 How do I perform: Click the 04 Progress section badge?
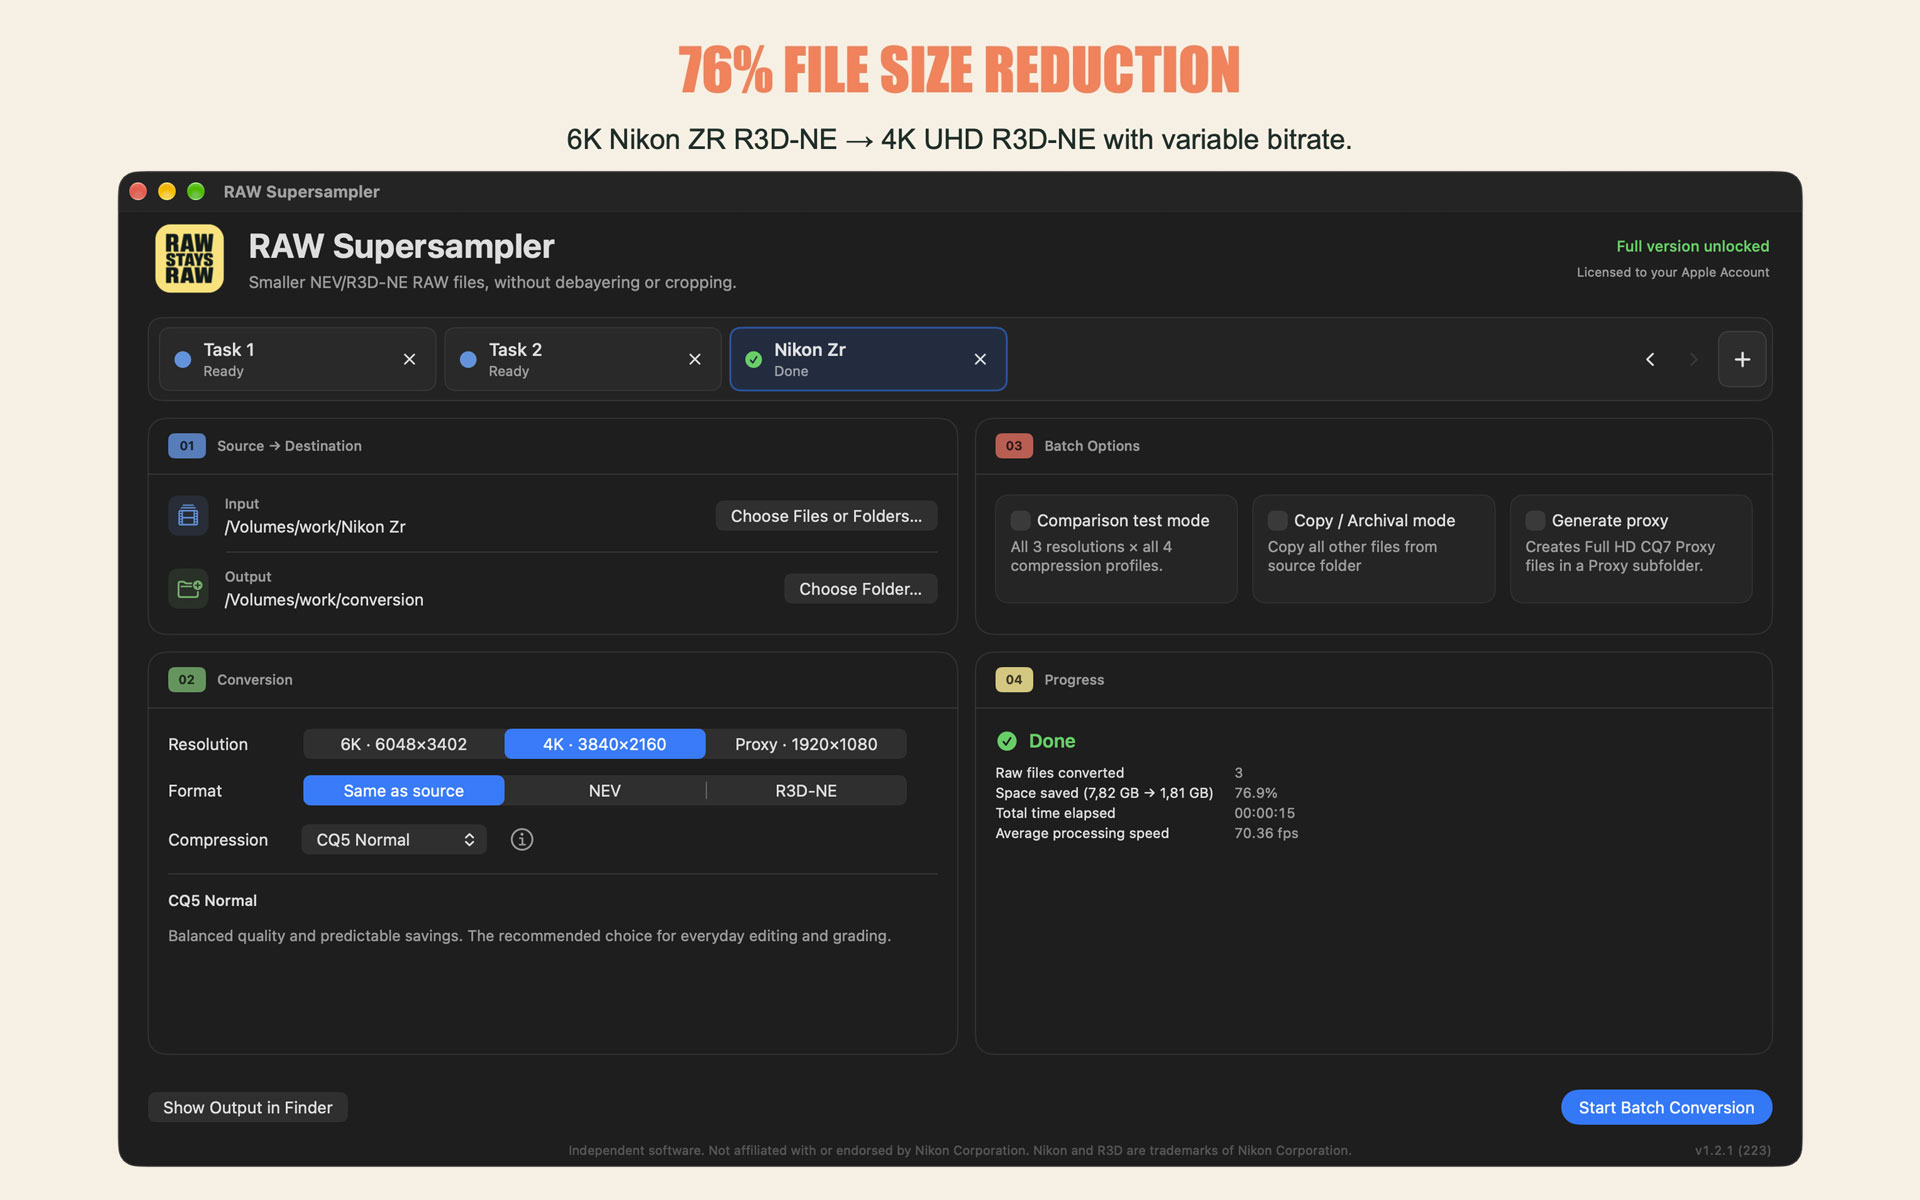1014,680
